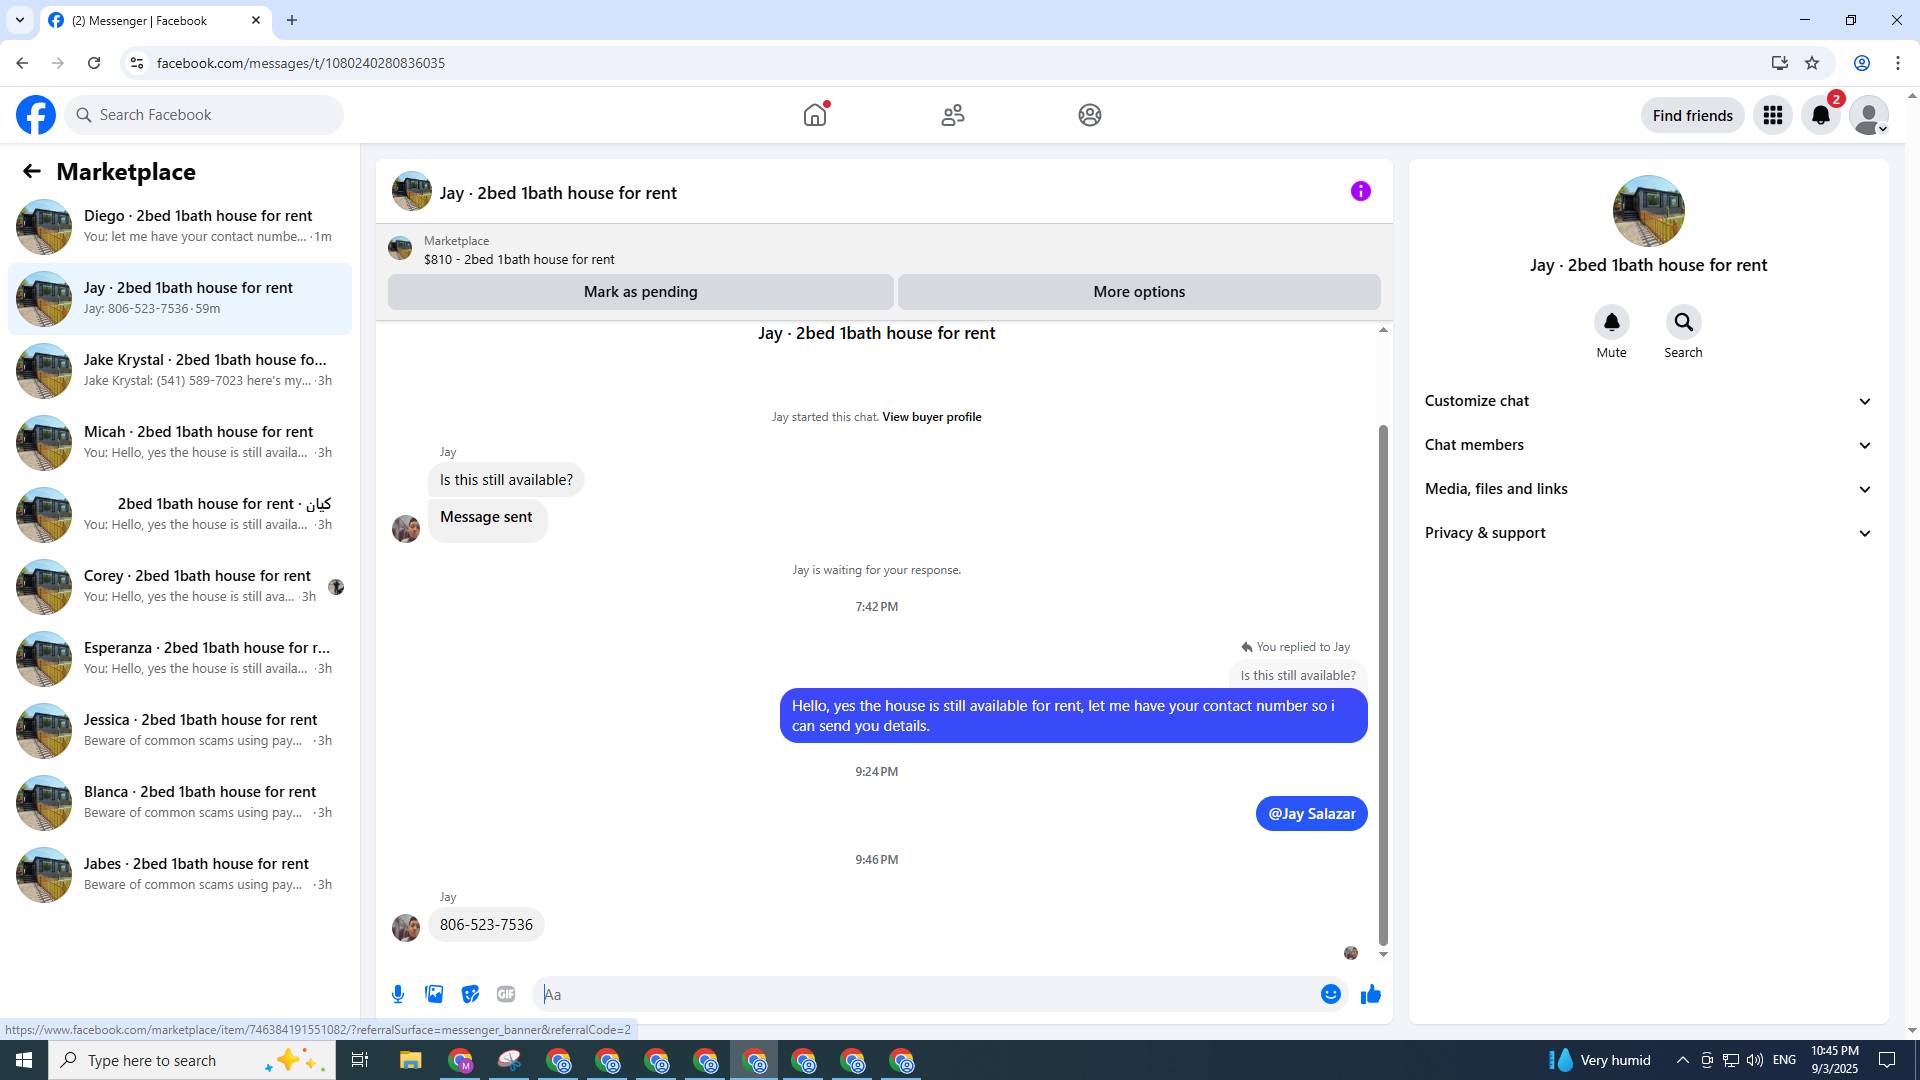Click the Mark as pending button
The width and height of the screenshot is (1920, 1080).
[641, 292]
